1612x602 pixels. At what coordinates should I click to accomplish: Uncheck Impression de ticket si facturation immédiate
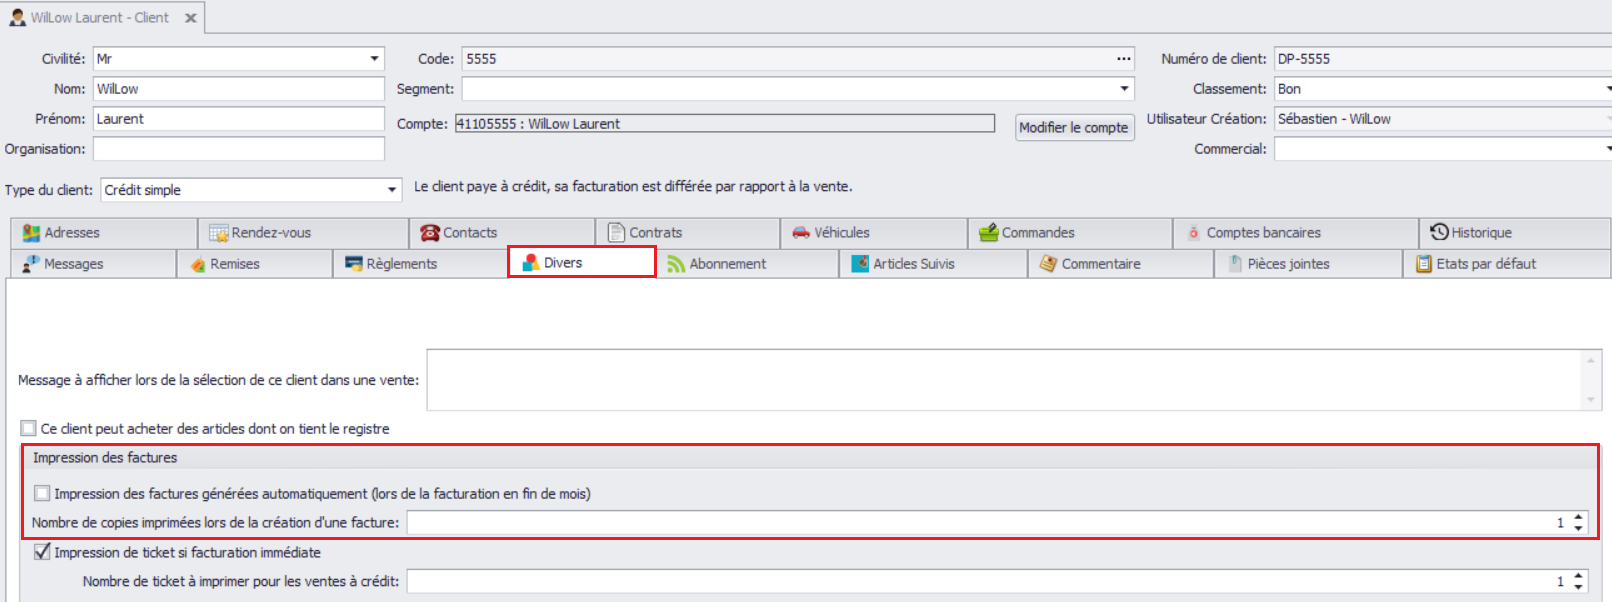[42, 552]
